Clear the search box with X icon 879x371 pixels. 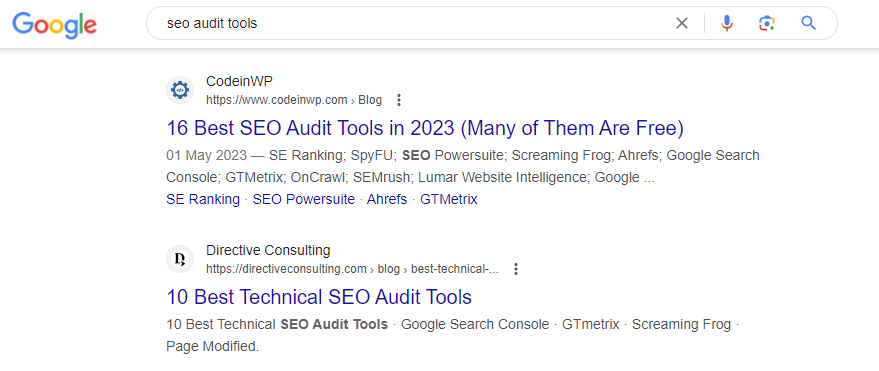[682, 23]
